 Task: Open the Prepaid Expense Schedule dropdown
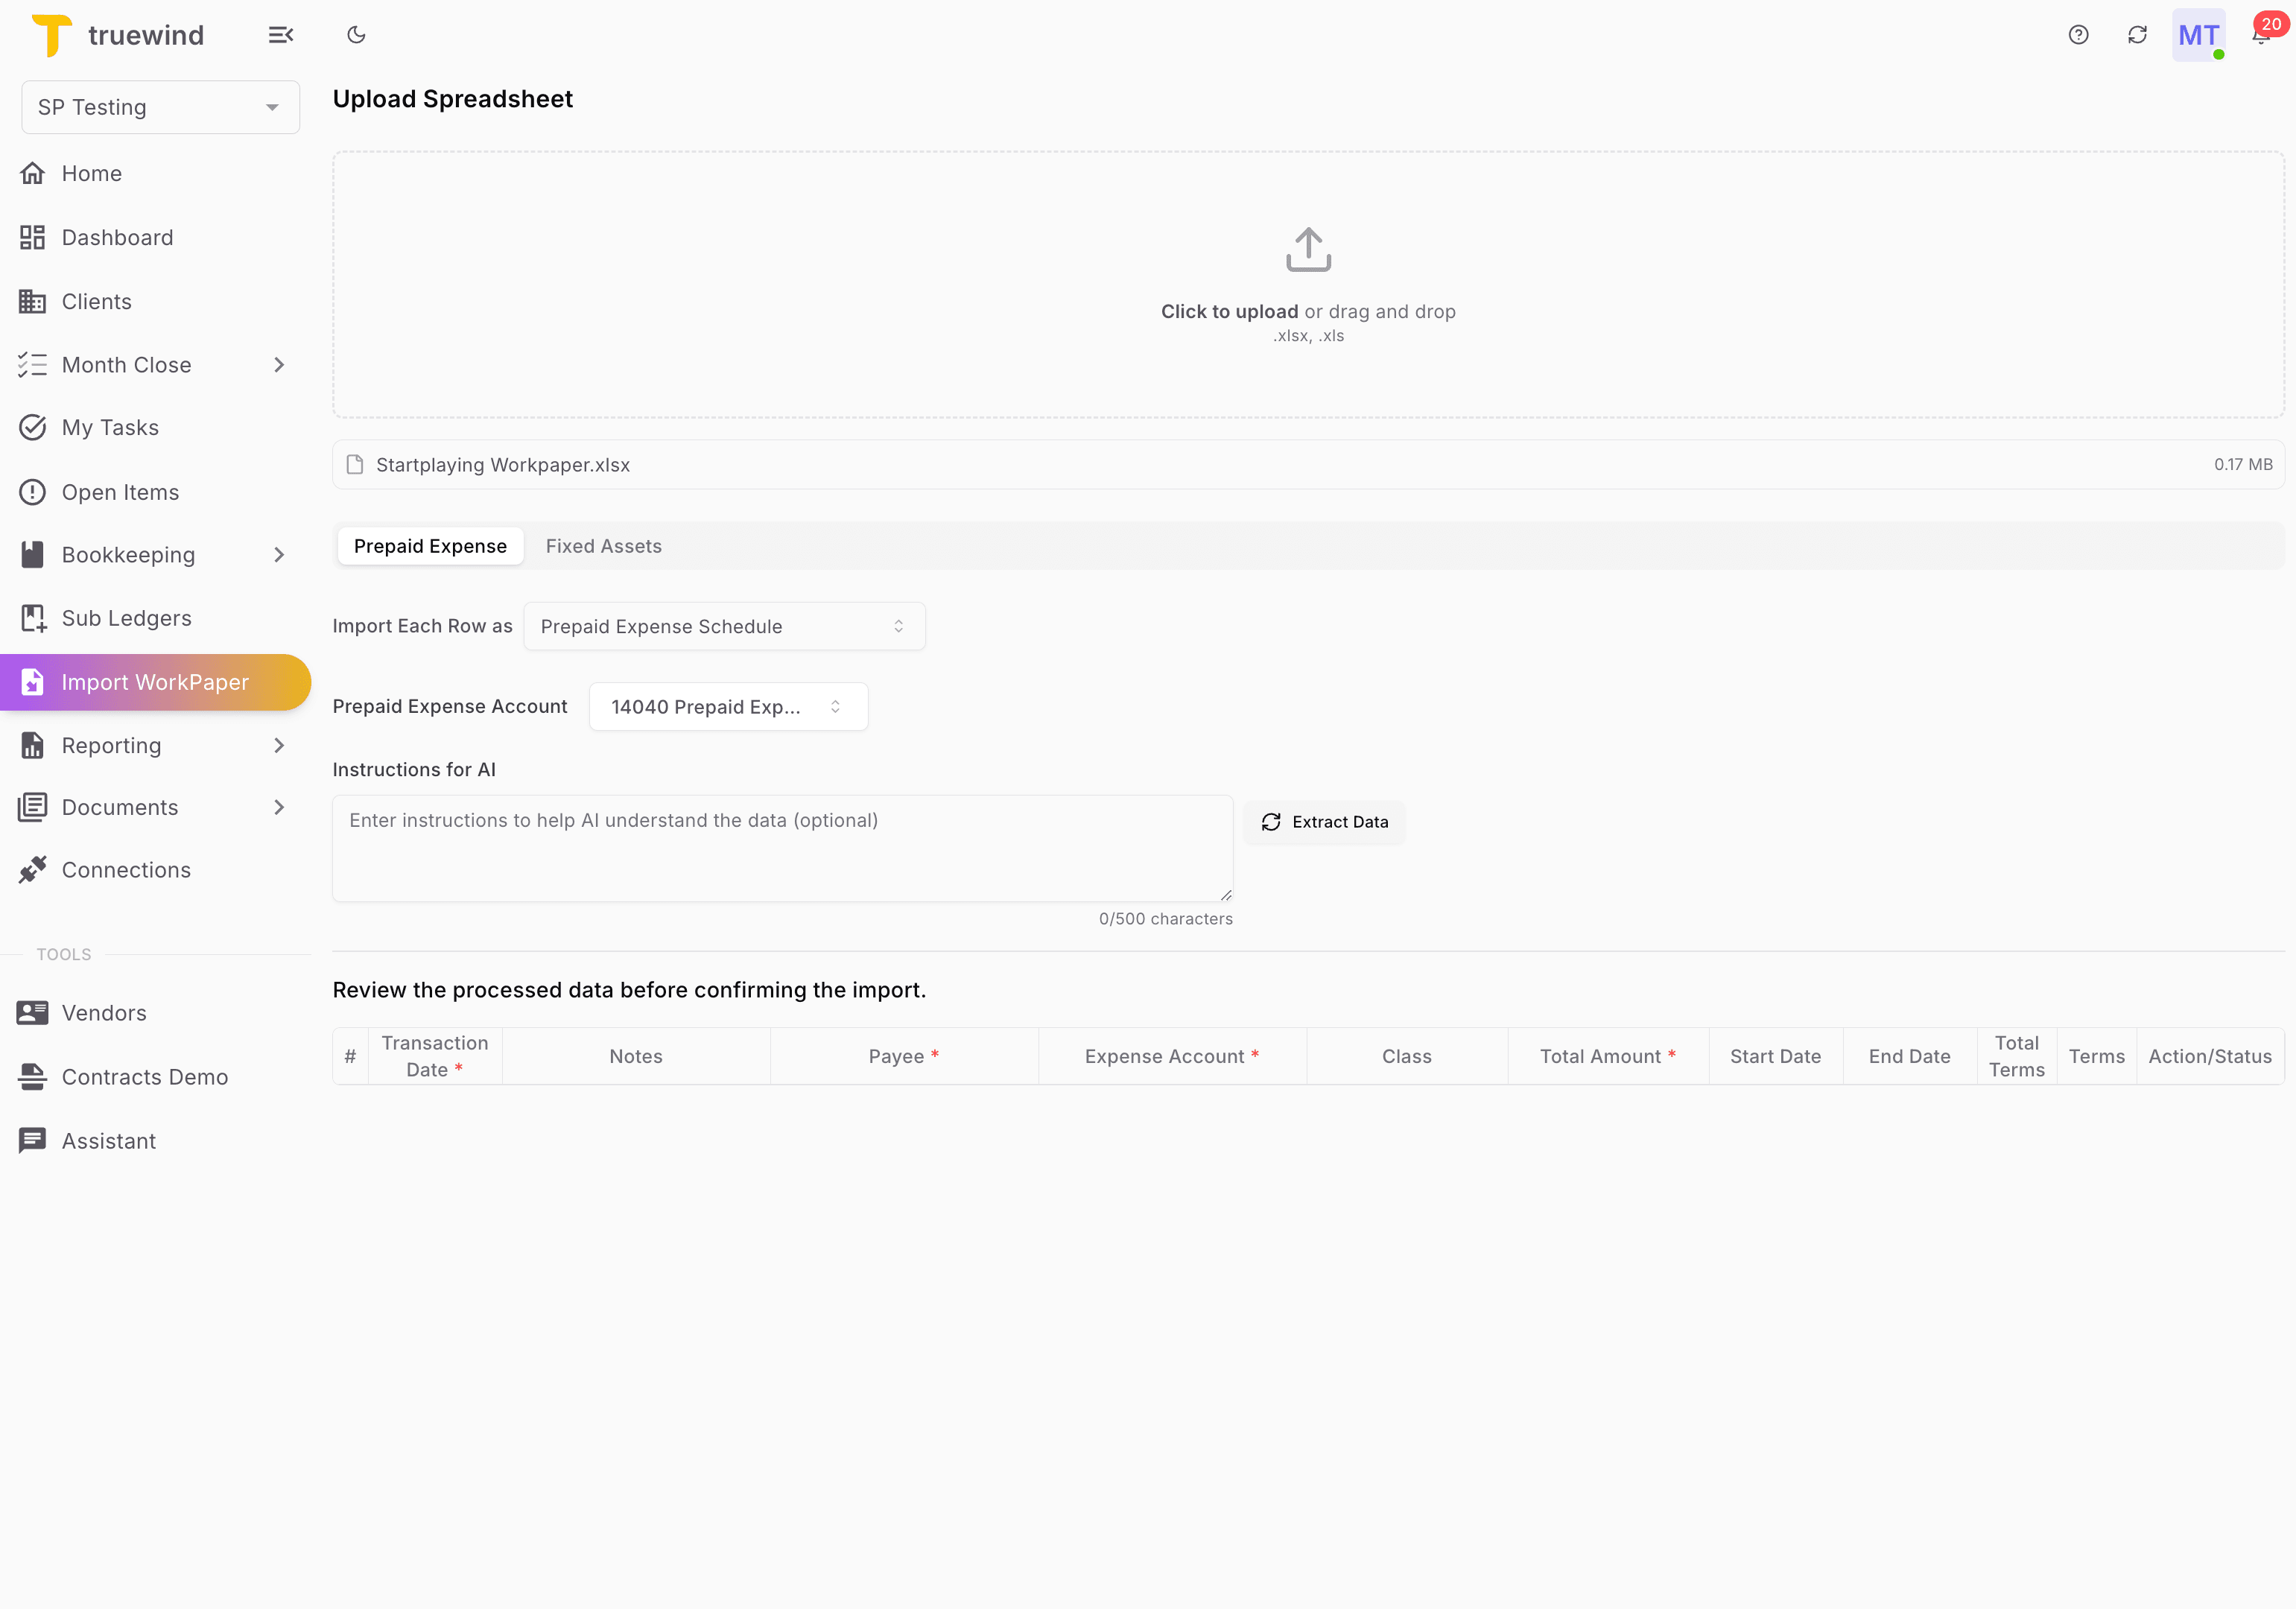click(x=724, y=626)
